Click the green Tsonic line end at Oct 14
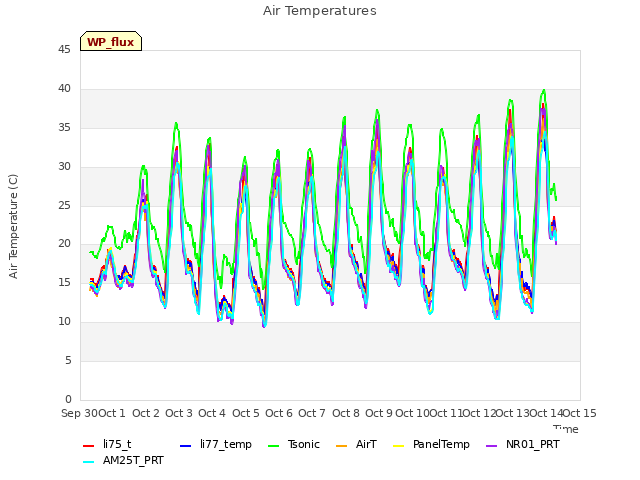640x480 pixels. pos(556,199)
